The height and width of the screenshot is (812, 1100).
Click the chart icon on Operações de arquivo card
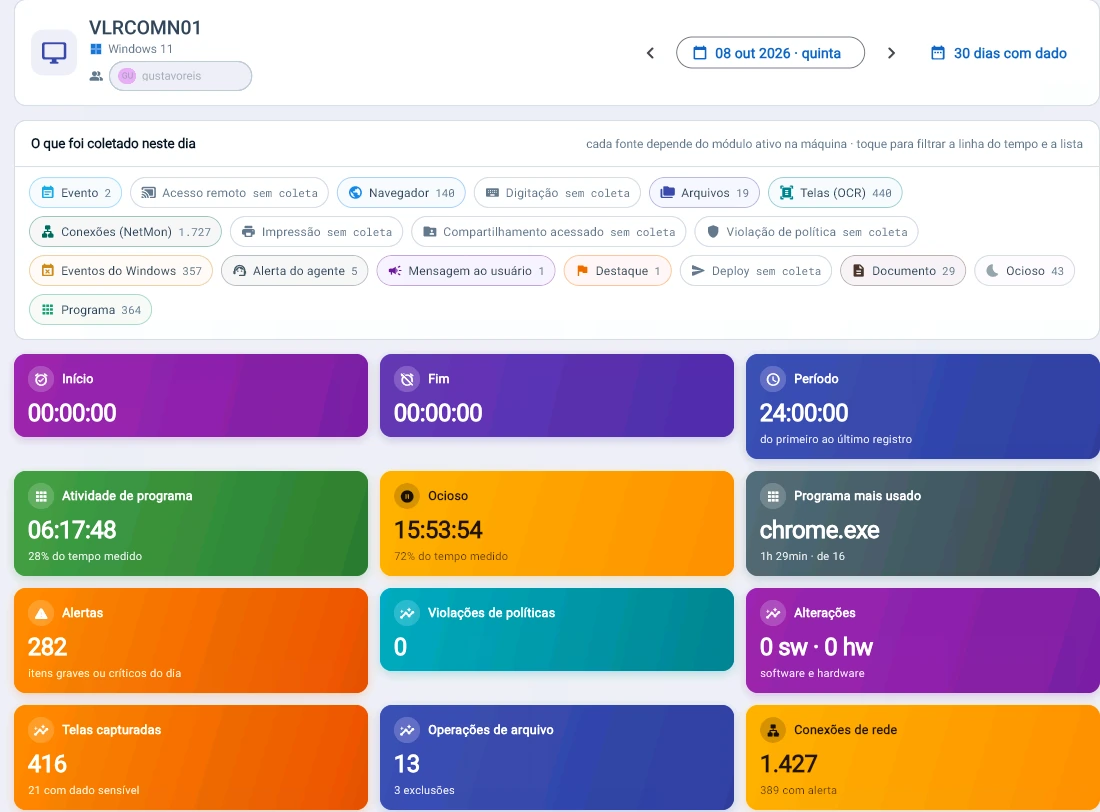pyautogui.click(x=407, y=731)
